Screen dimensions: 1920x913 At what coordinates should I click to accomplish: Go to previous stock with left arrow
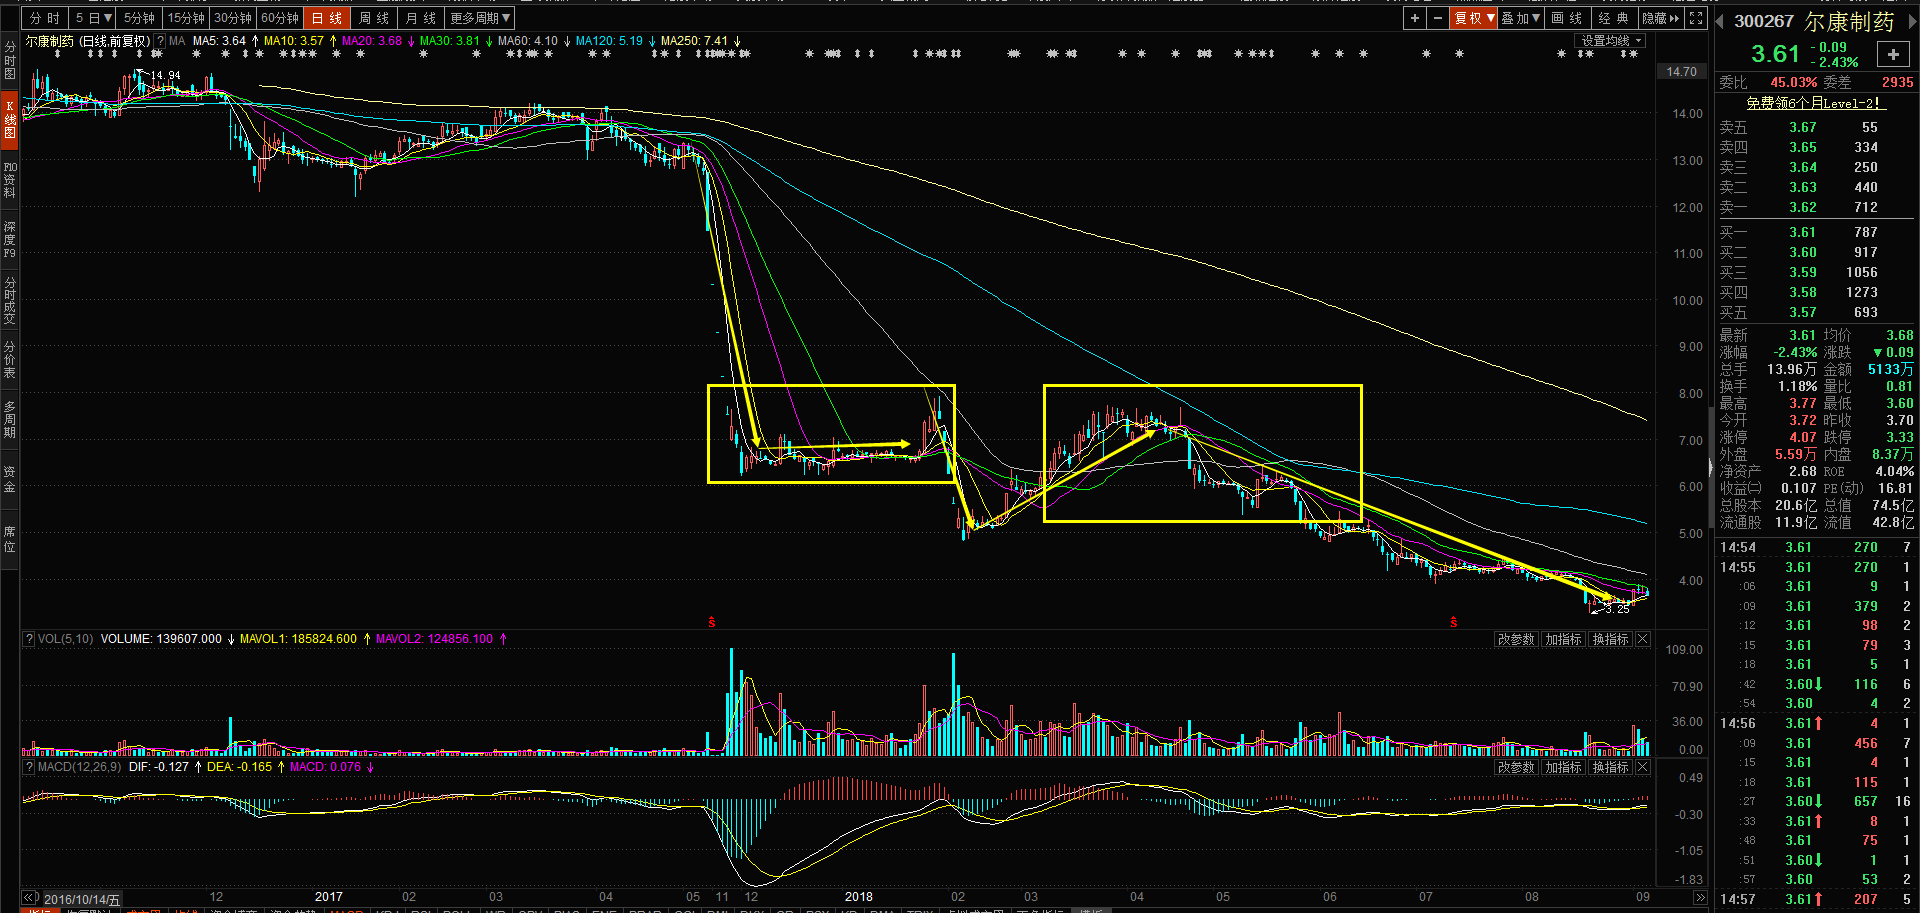tap(1719, 22)
